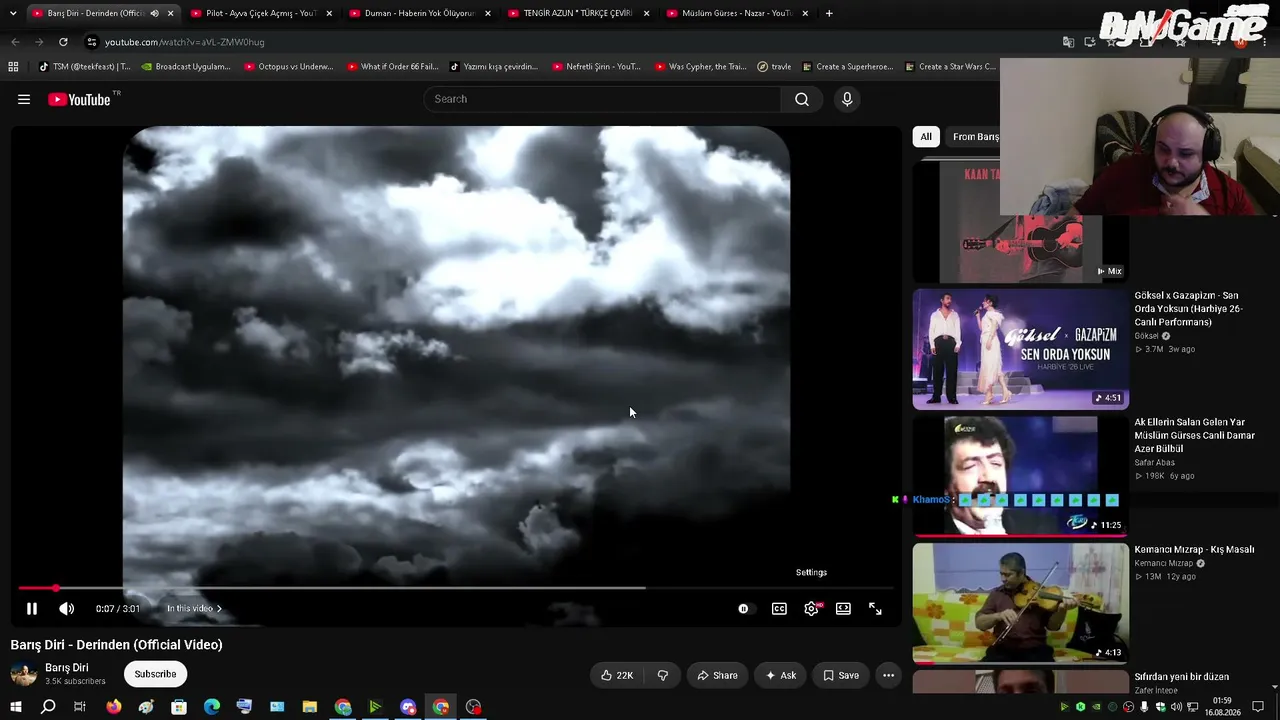Open the Nefretli Şirin bookmark
1280x720 pixels.
(596, 67)
